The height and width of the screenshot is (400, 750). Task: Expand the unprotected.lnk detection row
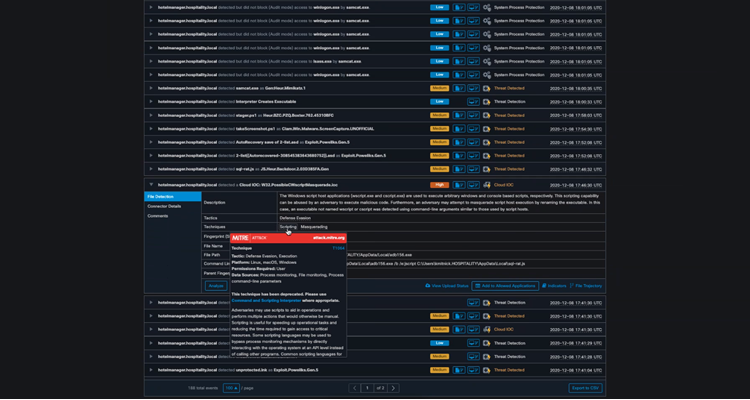coord(151,370)
